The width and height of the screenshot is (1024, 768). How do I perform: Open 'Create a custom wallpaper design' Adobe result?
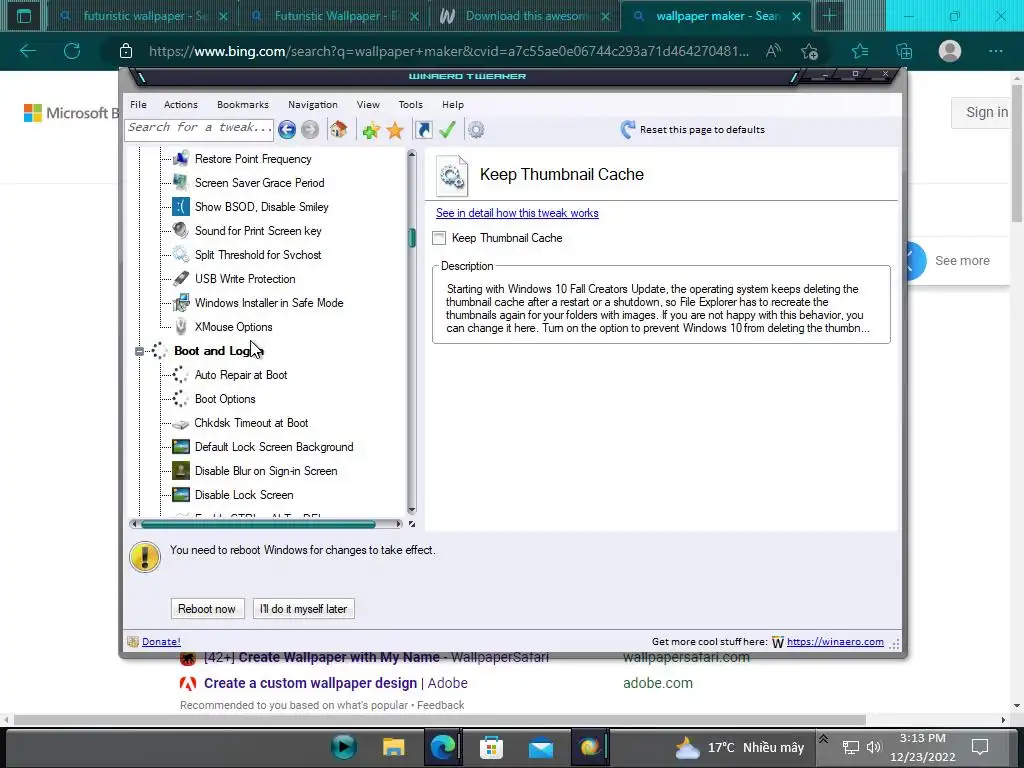click(336, 683)
